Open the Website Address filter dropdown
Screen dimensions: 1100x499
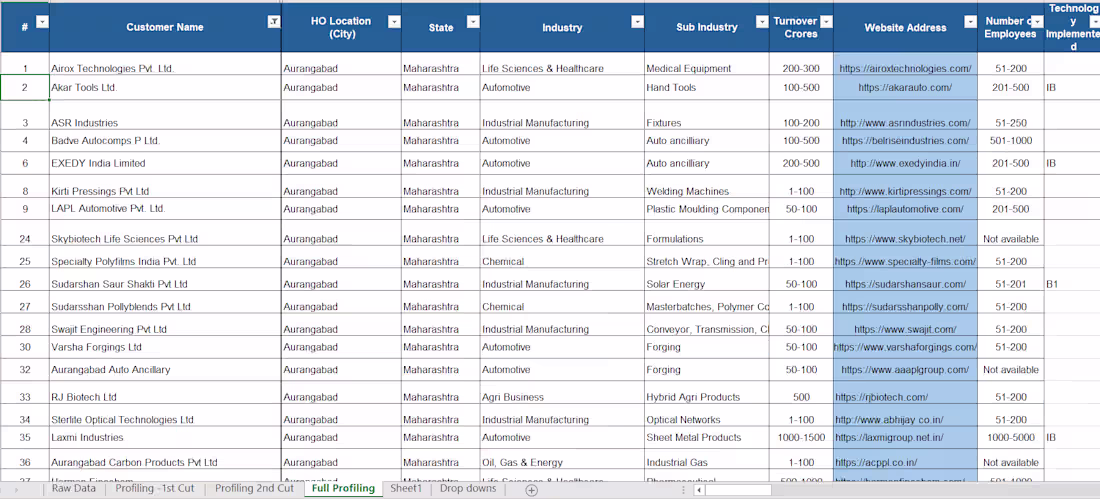(x=970, y=22)
